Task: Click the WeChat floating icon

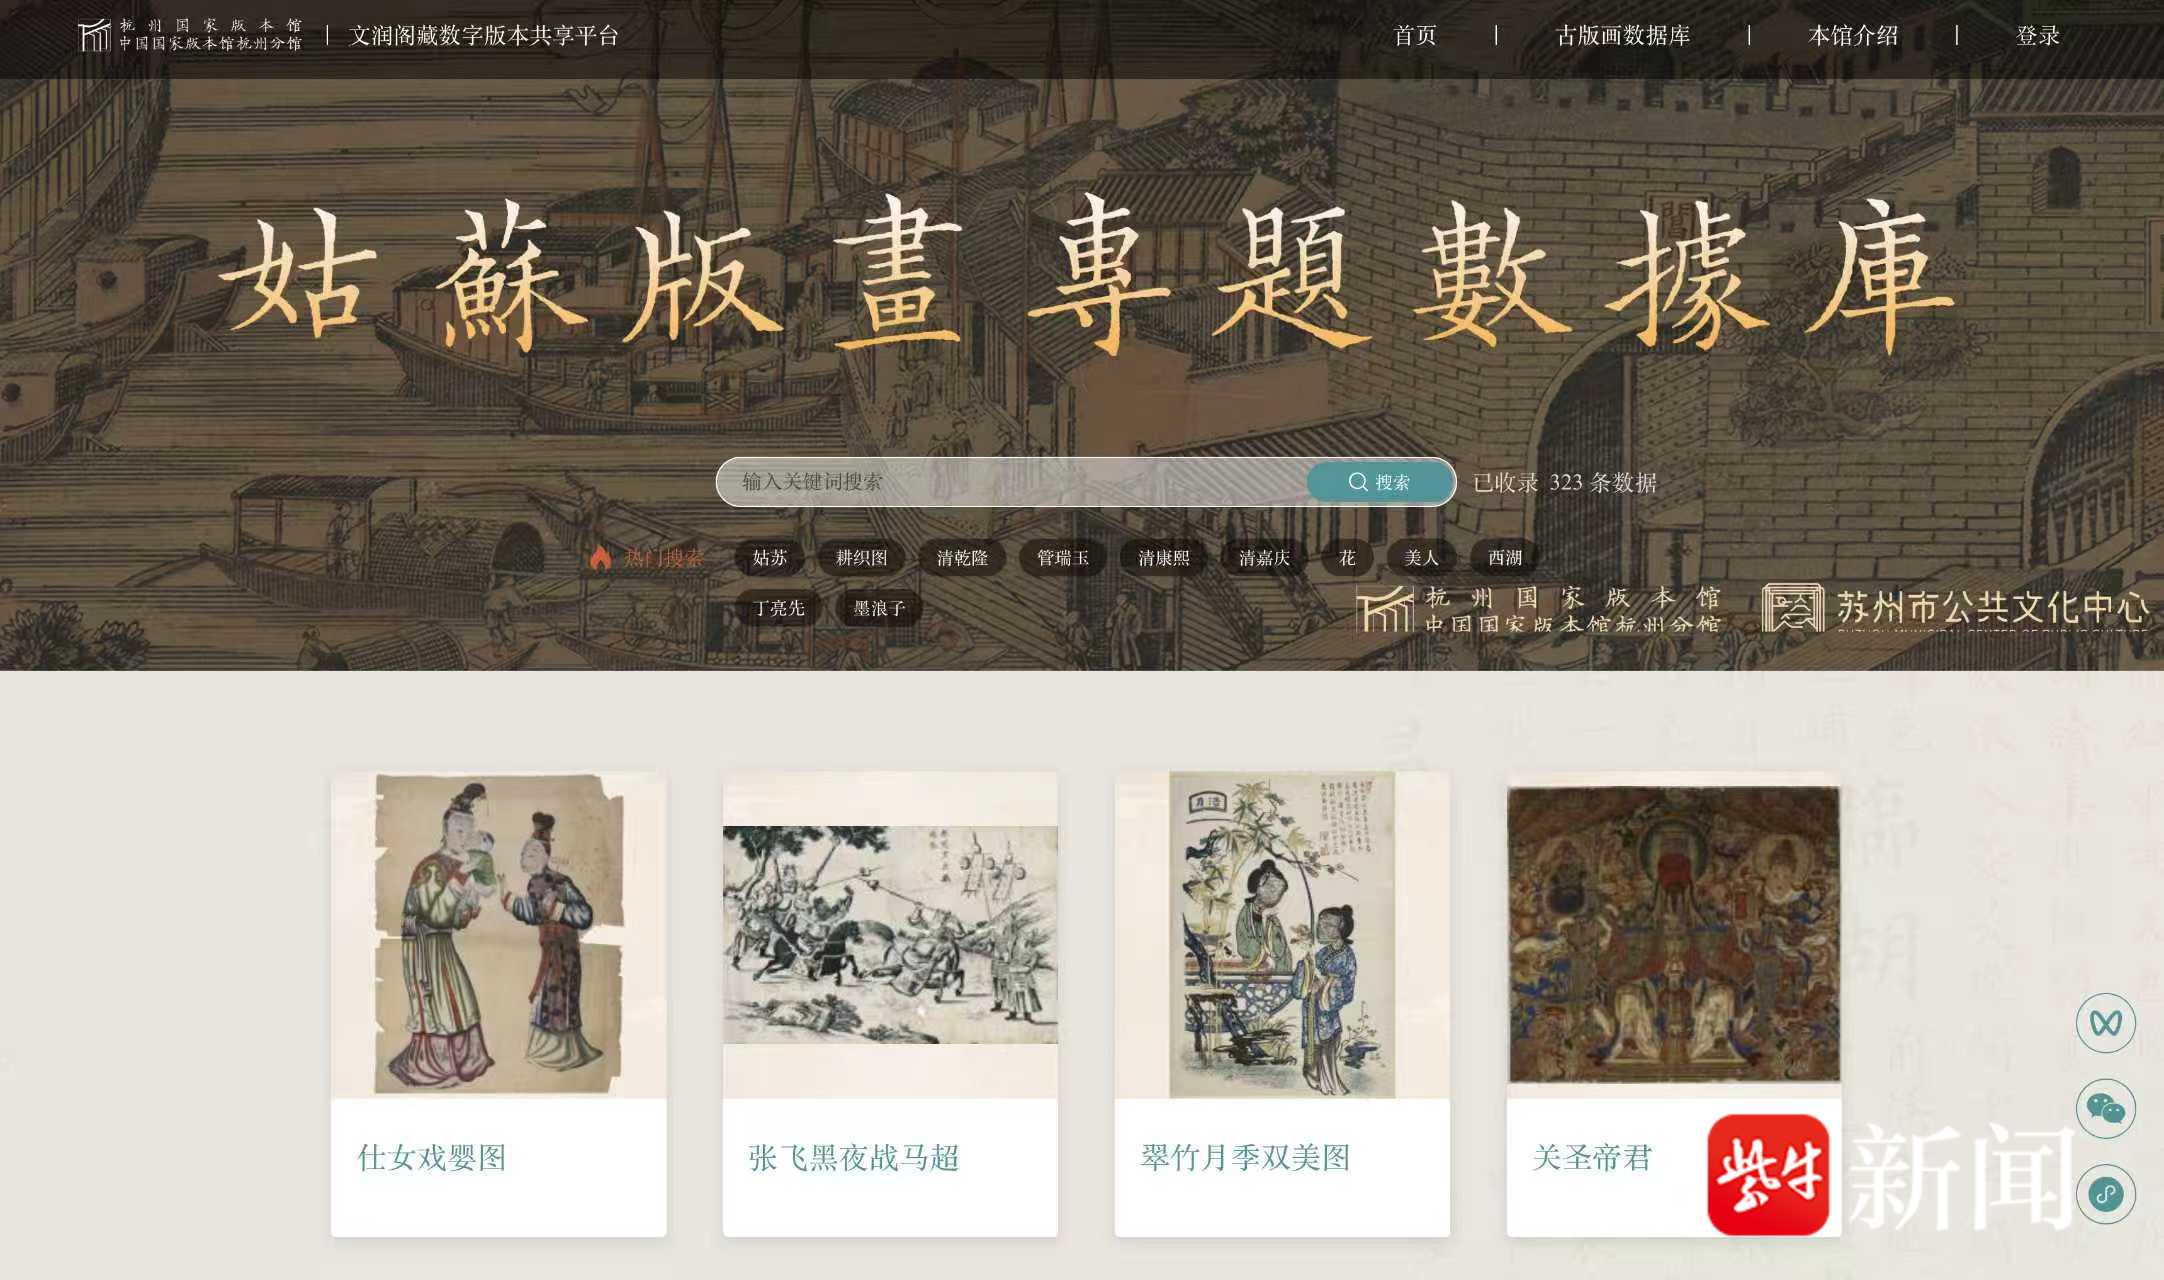Action: [2105, 1108]
